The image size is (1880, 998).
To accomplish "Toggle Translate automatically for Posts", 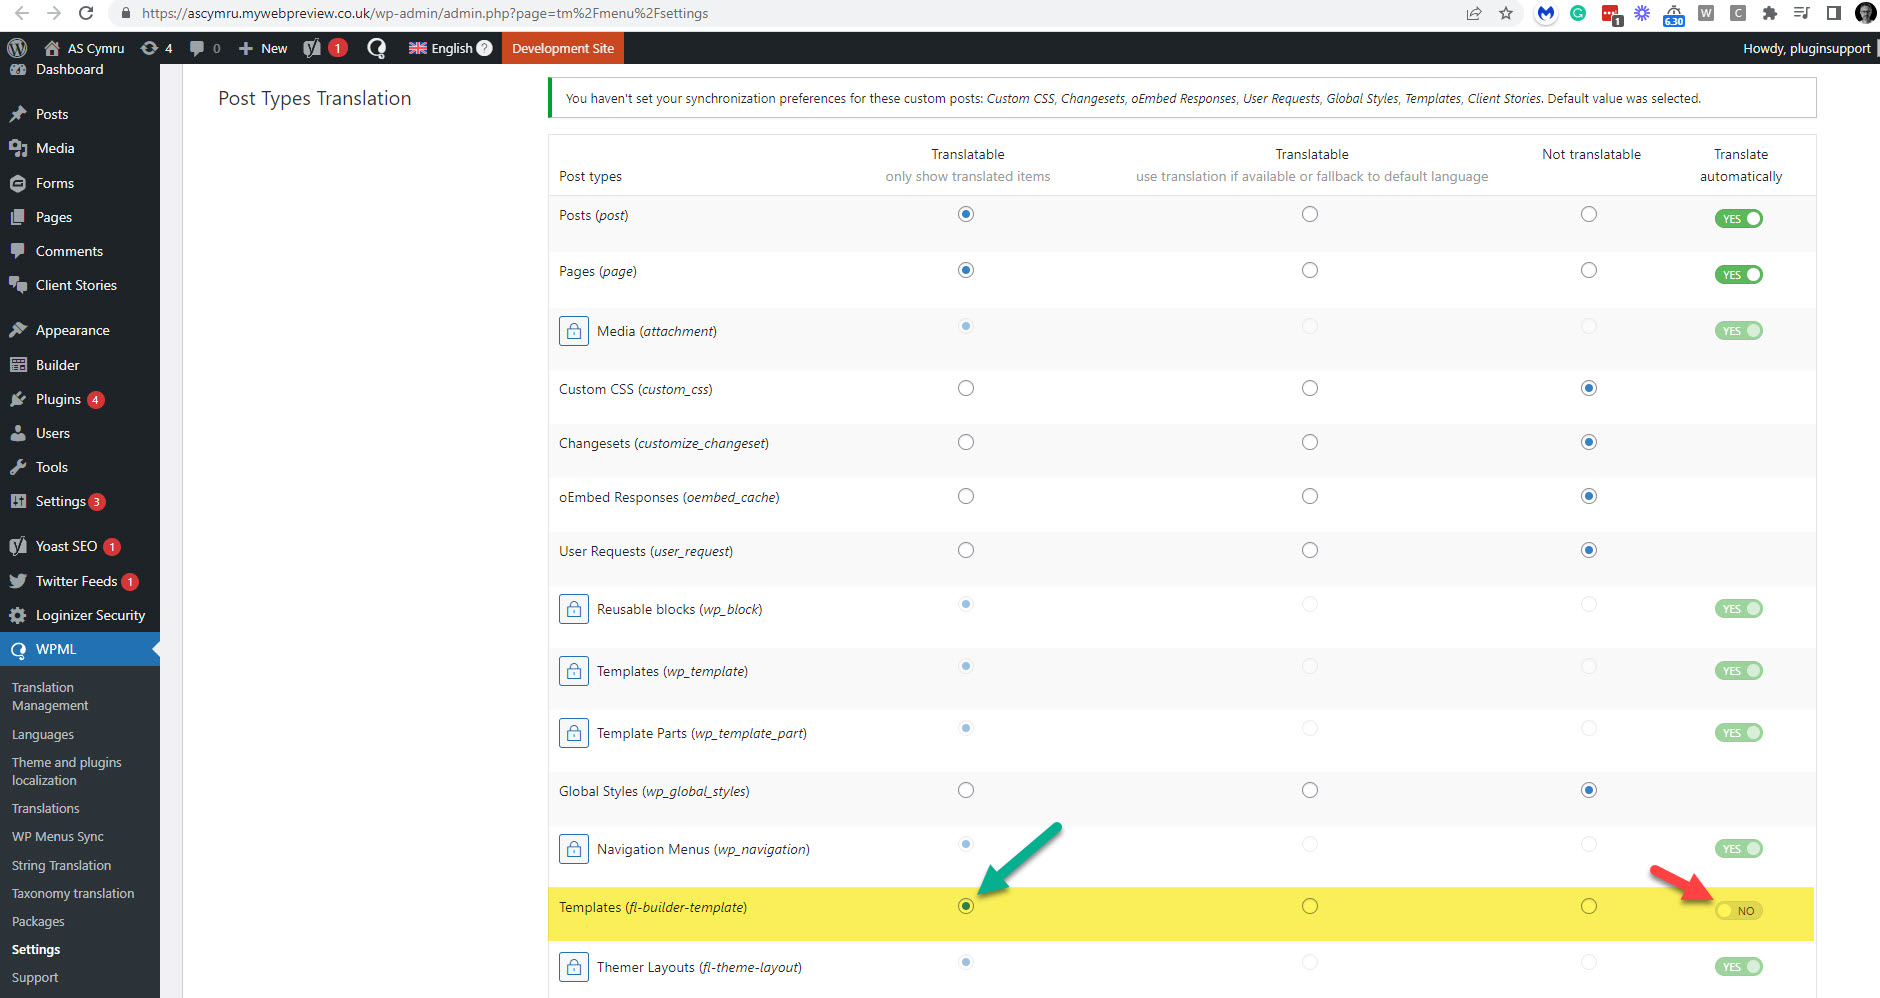I will (x=1739, y=219).
